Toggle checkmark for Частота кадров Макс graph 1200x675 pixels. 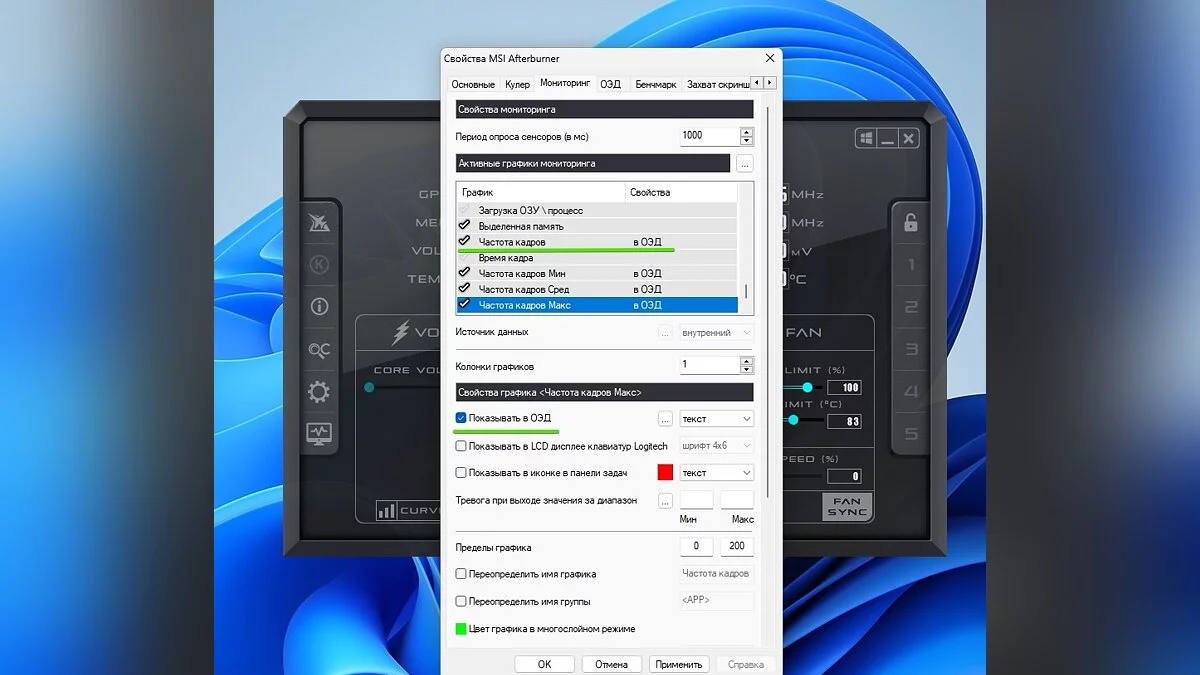tap(464, 304)
